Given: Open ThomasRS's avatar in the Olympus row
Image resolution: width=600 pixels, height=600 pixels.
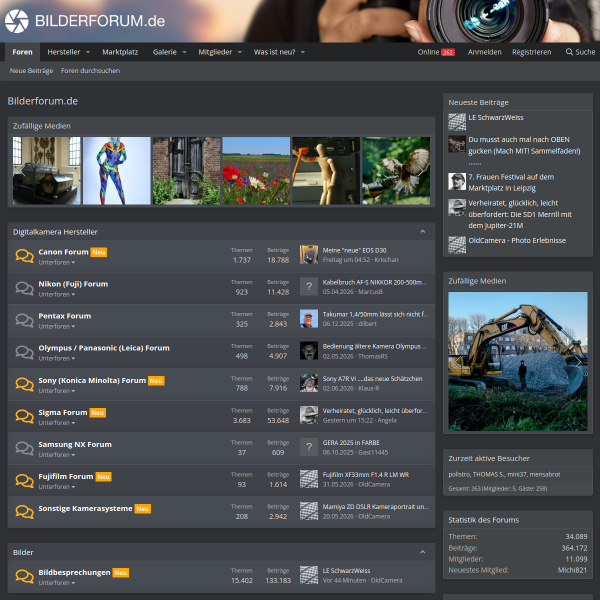Looking at the screenshot, I should [309, 351].
